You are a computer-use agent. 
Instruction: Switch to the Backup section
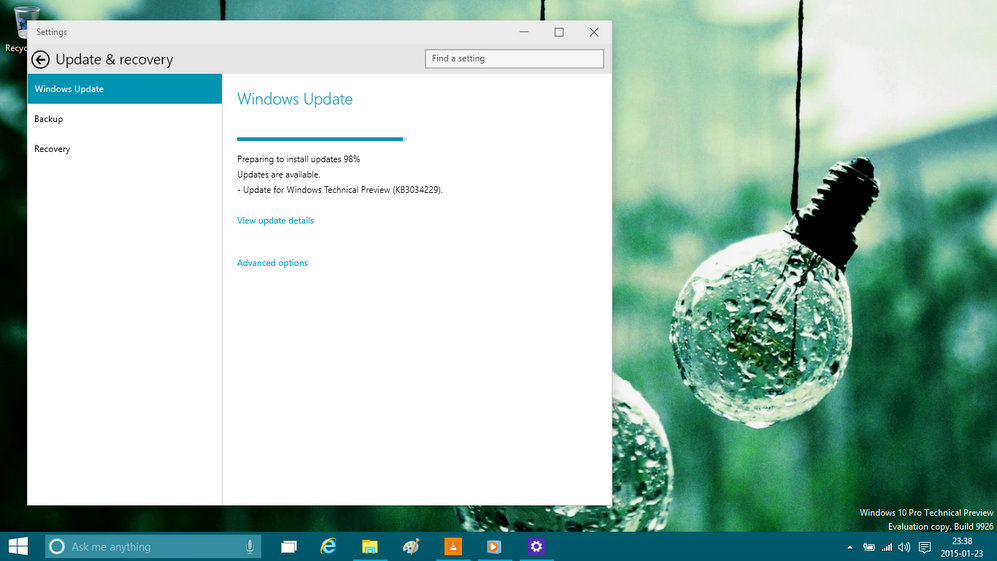tap(49, 119)
